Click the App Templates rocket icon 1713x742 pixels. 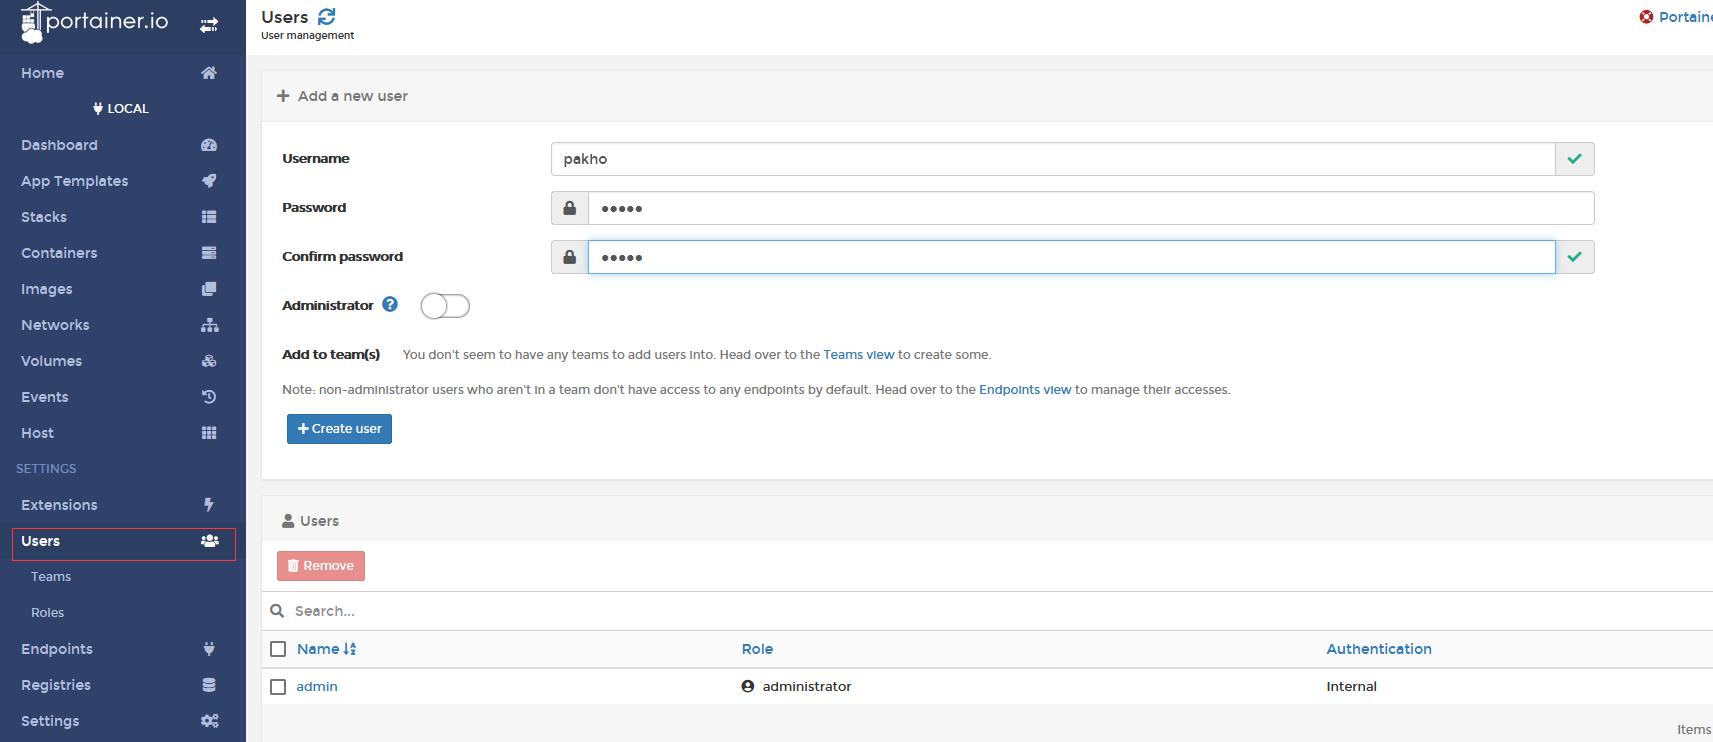click(209, 181)
